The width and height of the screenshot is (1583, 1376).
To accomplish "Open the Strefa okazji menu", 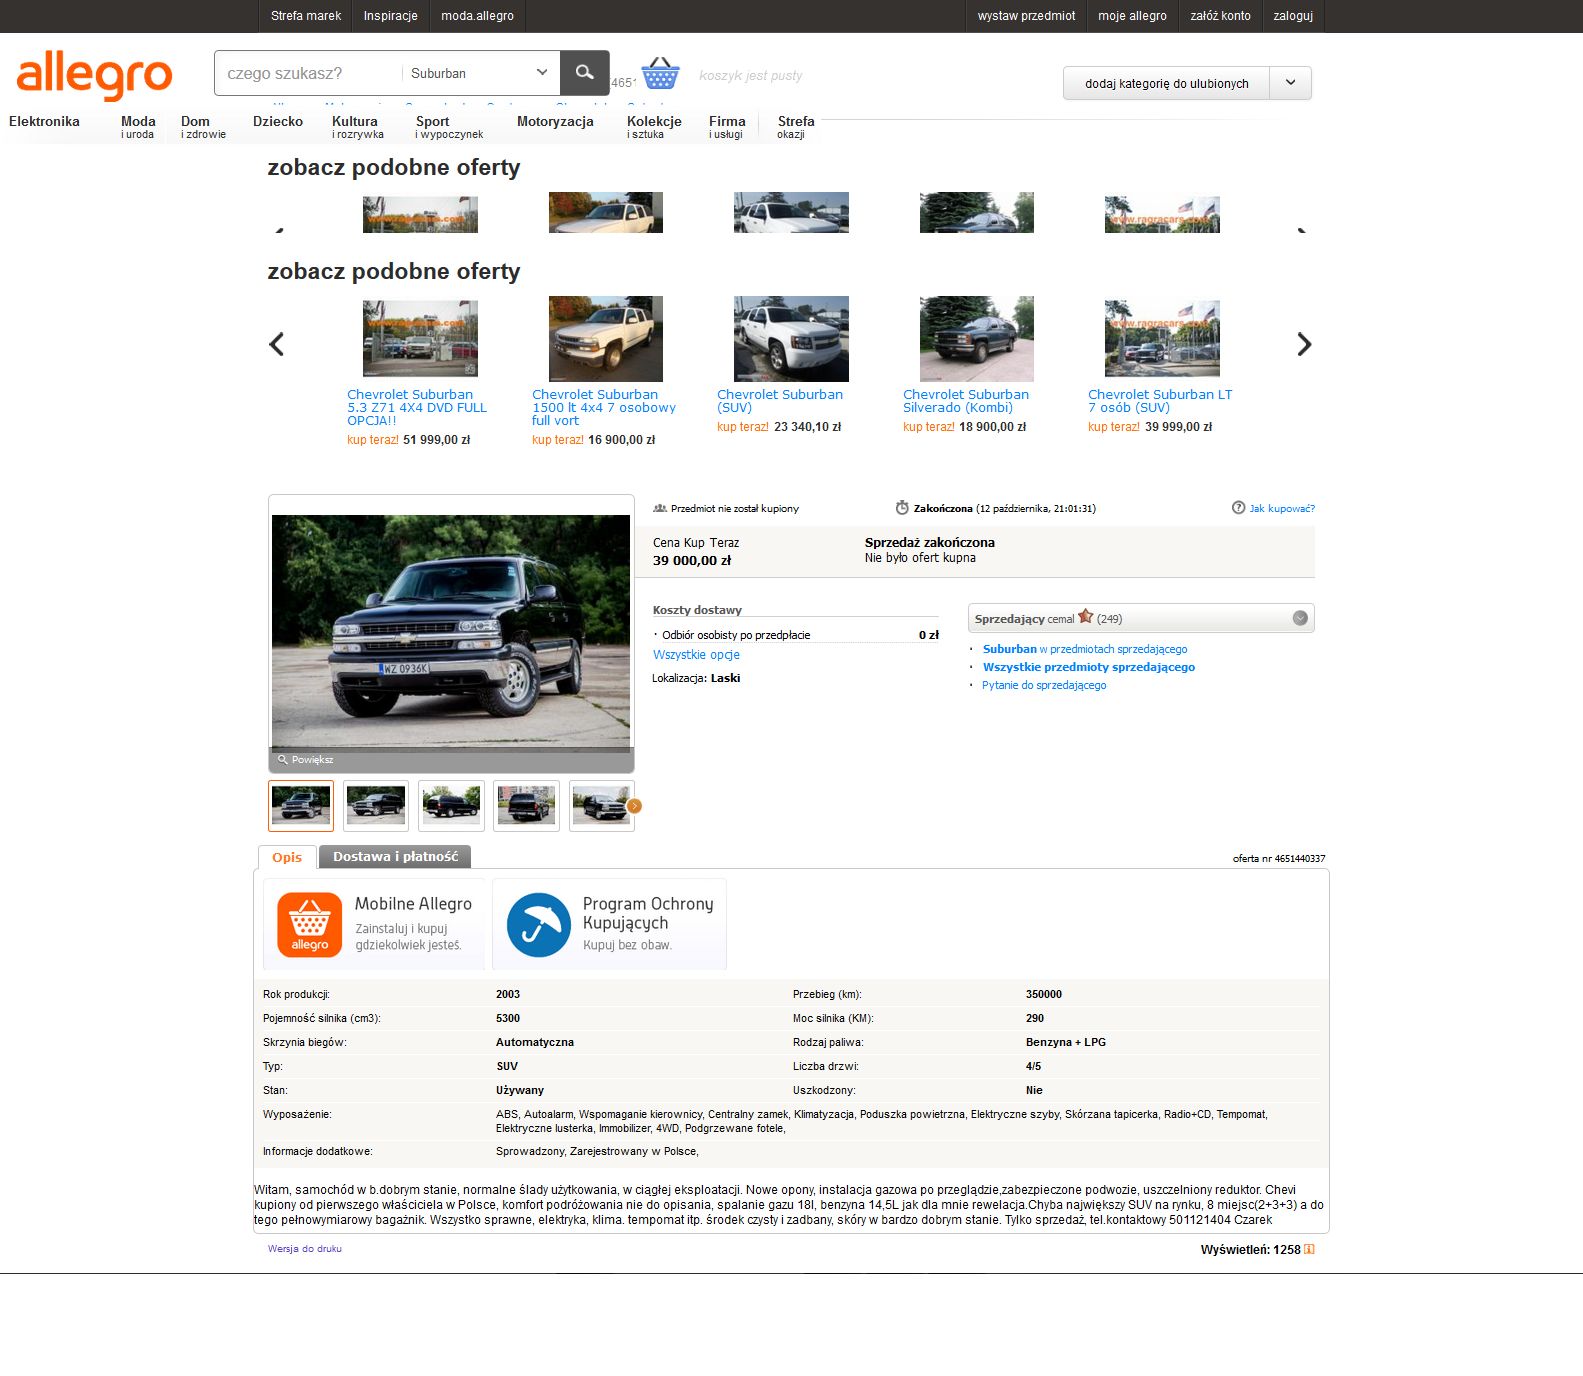I will (x=796, y=127).
